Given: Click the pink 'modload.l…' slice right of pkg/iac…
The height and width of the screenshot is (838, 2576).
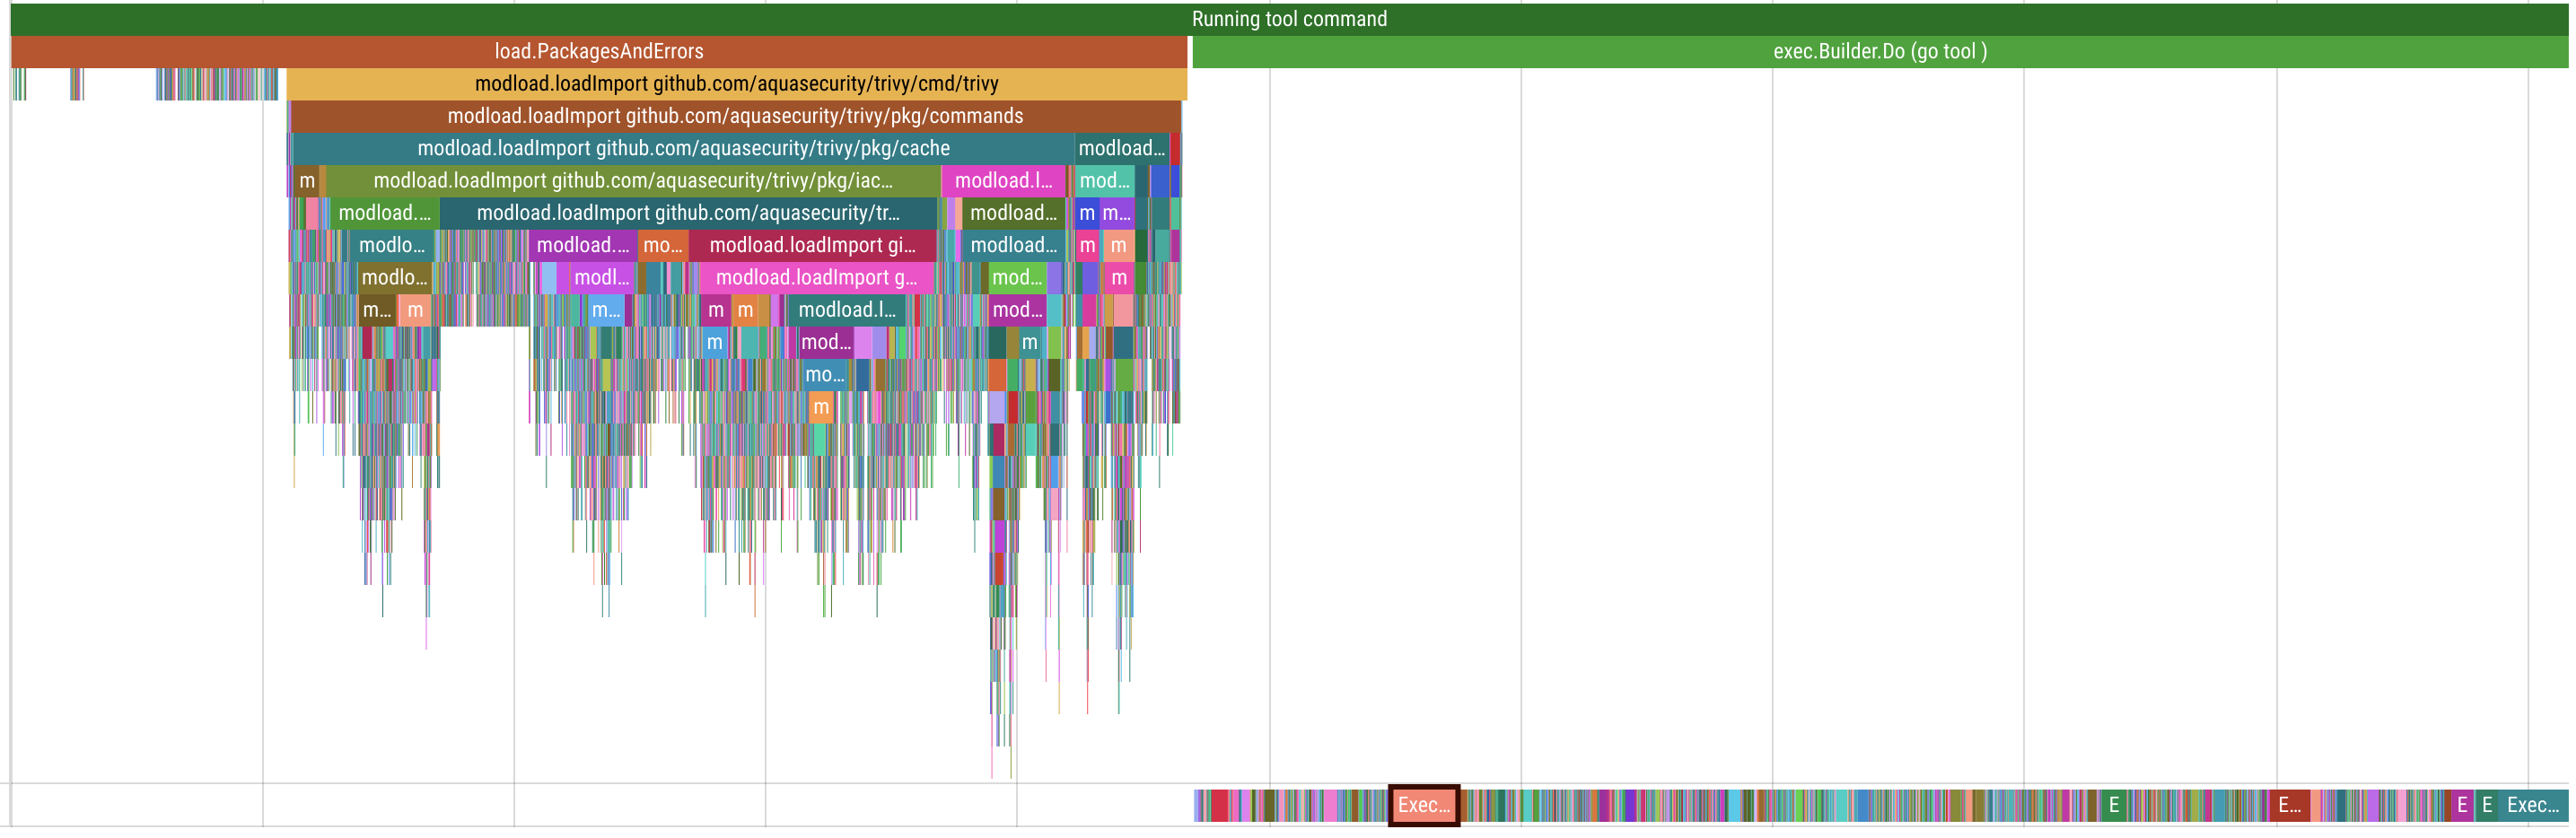Looking at the screenshot, I should coord(1003,181).
